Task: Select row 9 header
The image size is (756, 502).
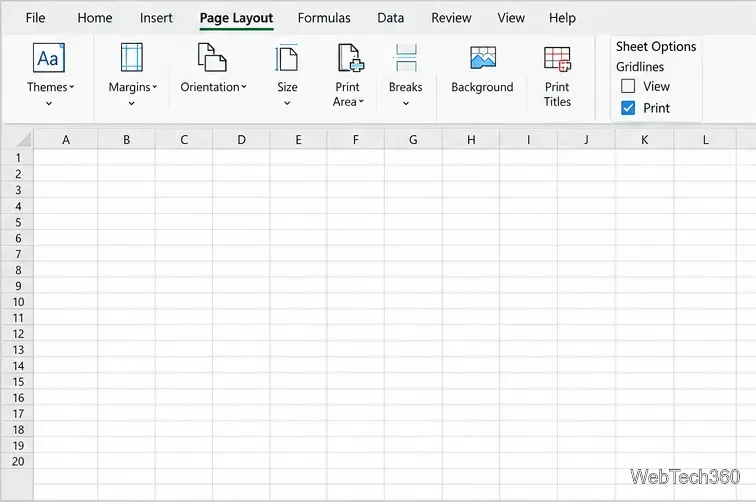Action: (18, 285)
